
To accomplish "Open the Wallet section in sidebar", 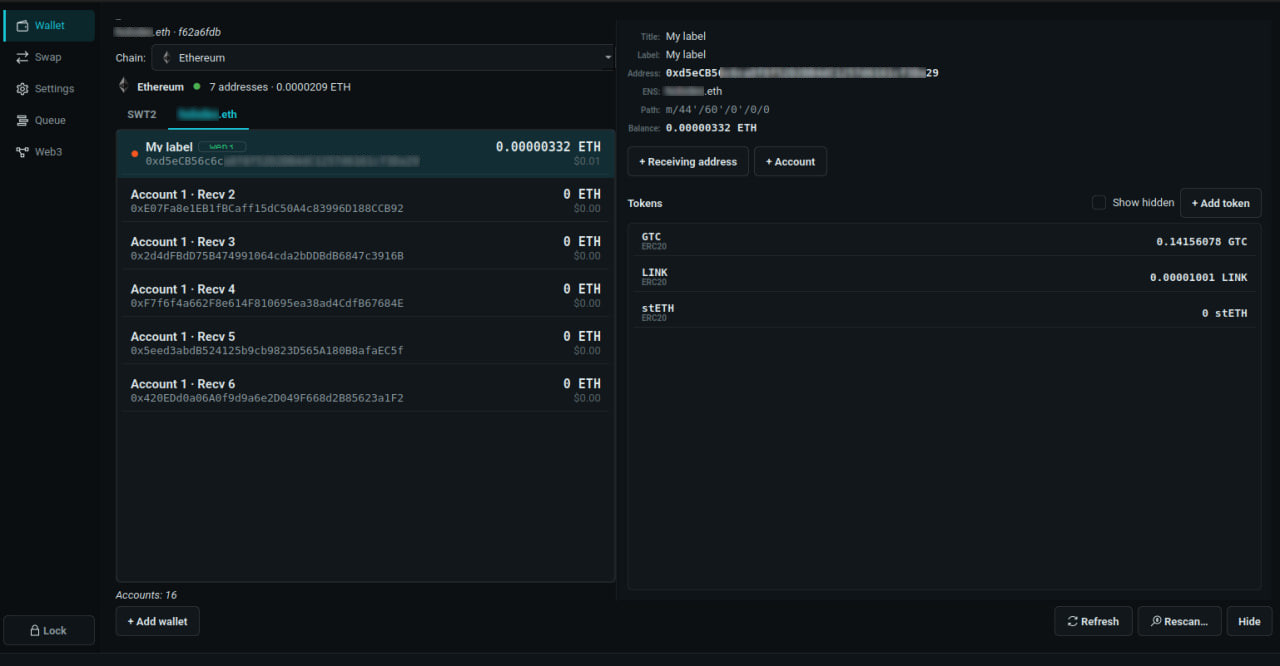I will [x=49, y=26].
